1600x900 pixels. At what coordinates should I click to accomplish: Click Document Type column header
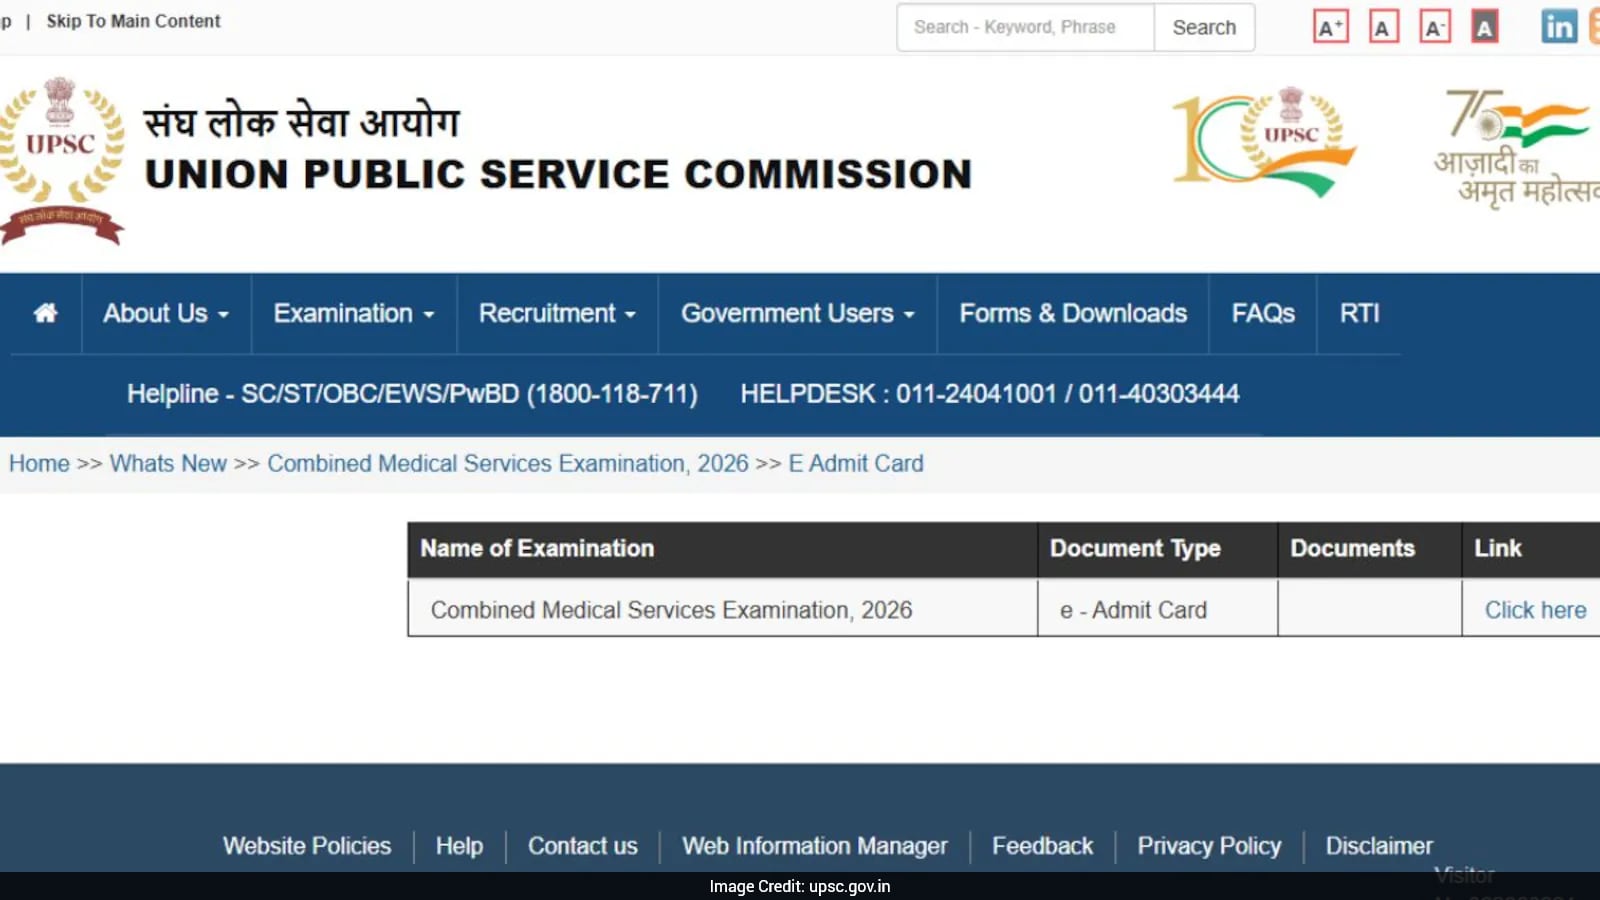(x=1158, y=549)
